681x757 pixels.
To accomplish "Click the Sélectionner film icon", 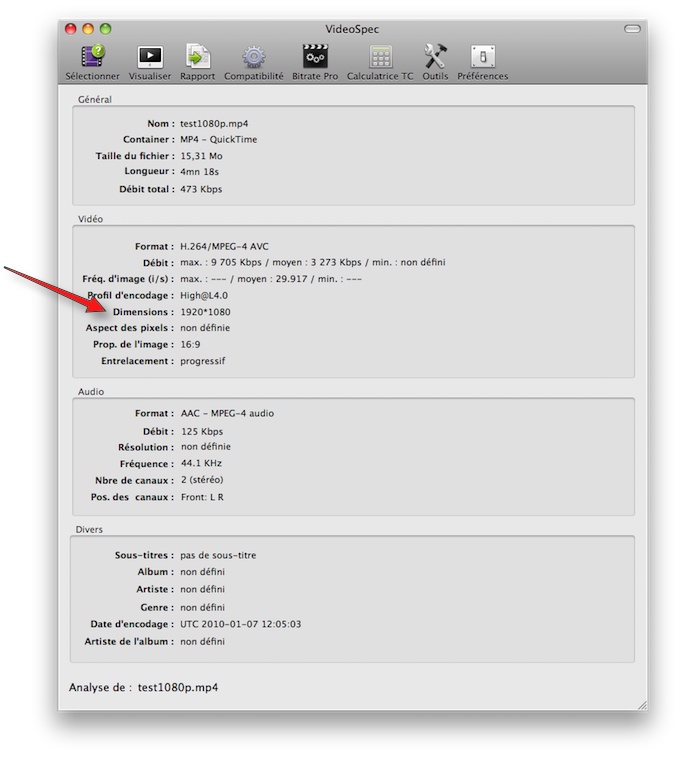I will coord(92,57).
